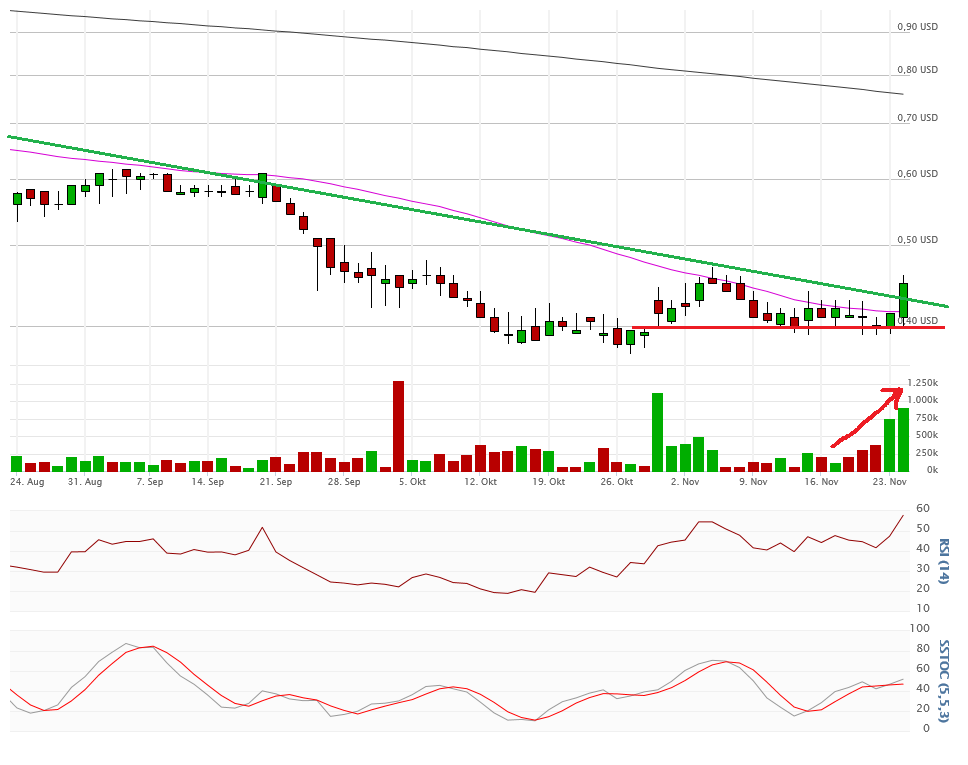This screenshot has height=765, width=968.
Task: Click the 23. Nov date label
Action: point(891,482)
